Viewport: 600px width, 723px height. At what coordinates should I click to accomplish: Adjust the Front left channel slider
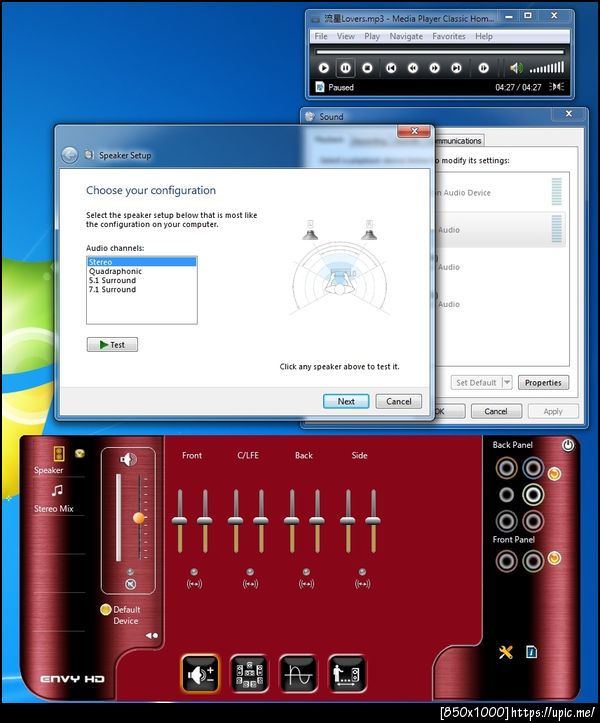pyautogui.click(x=179, y=521)
